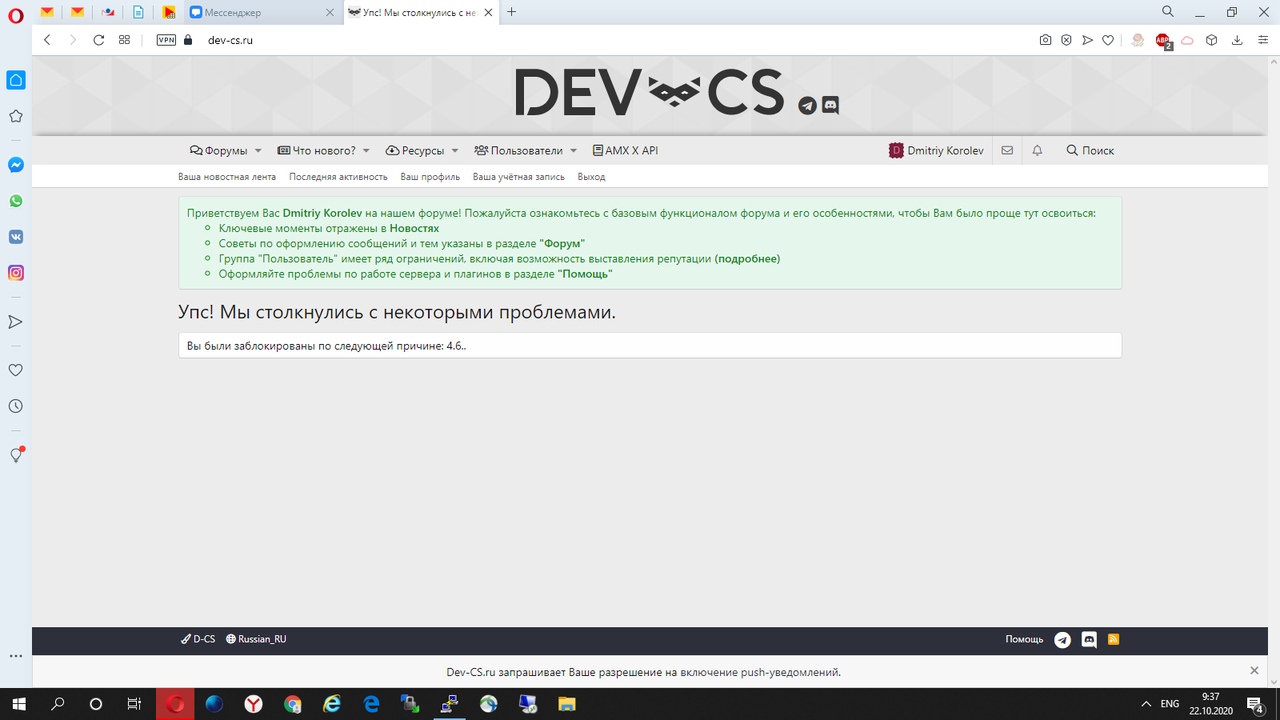Open the browser Downloads panel

coord(1237,40)
